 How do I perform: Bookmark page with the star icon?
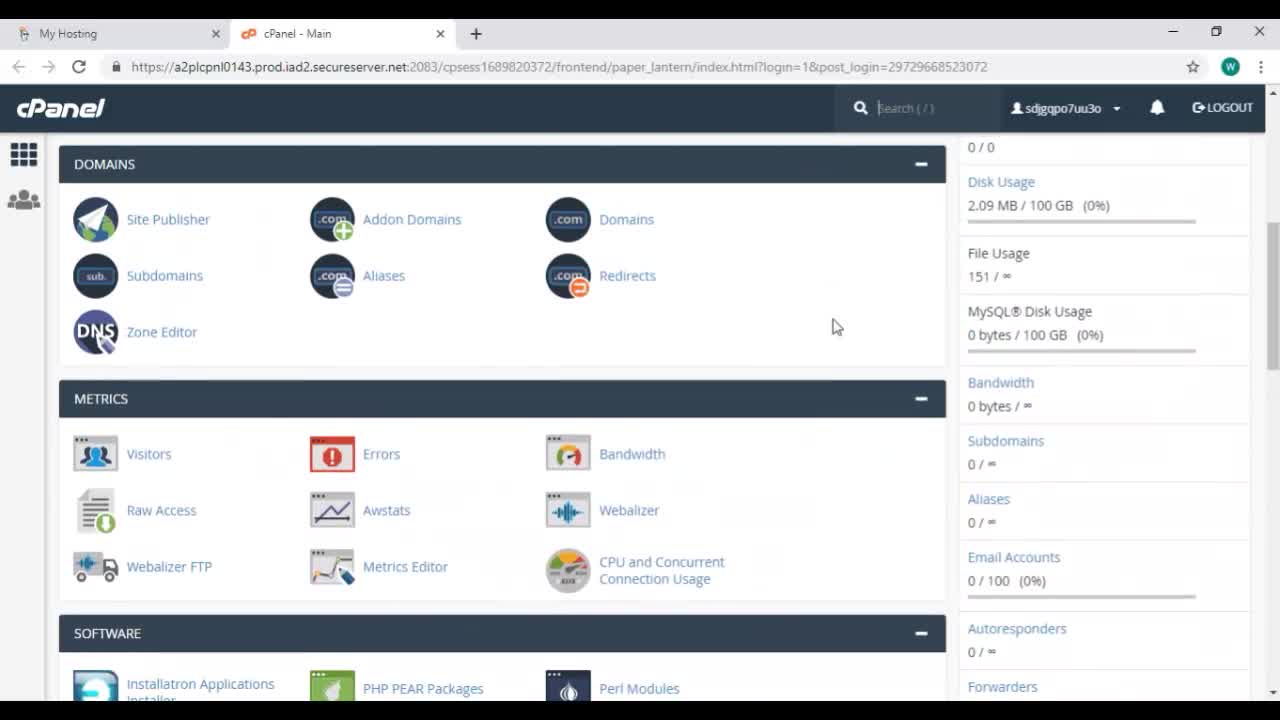1193,67
